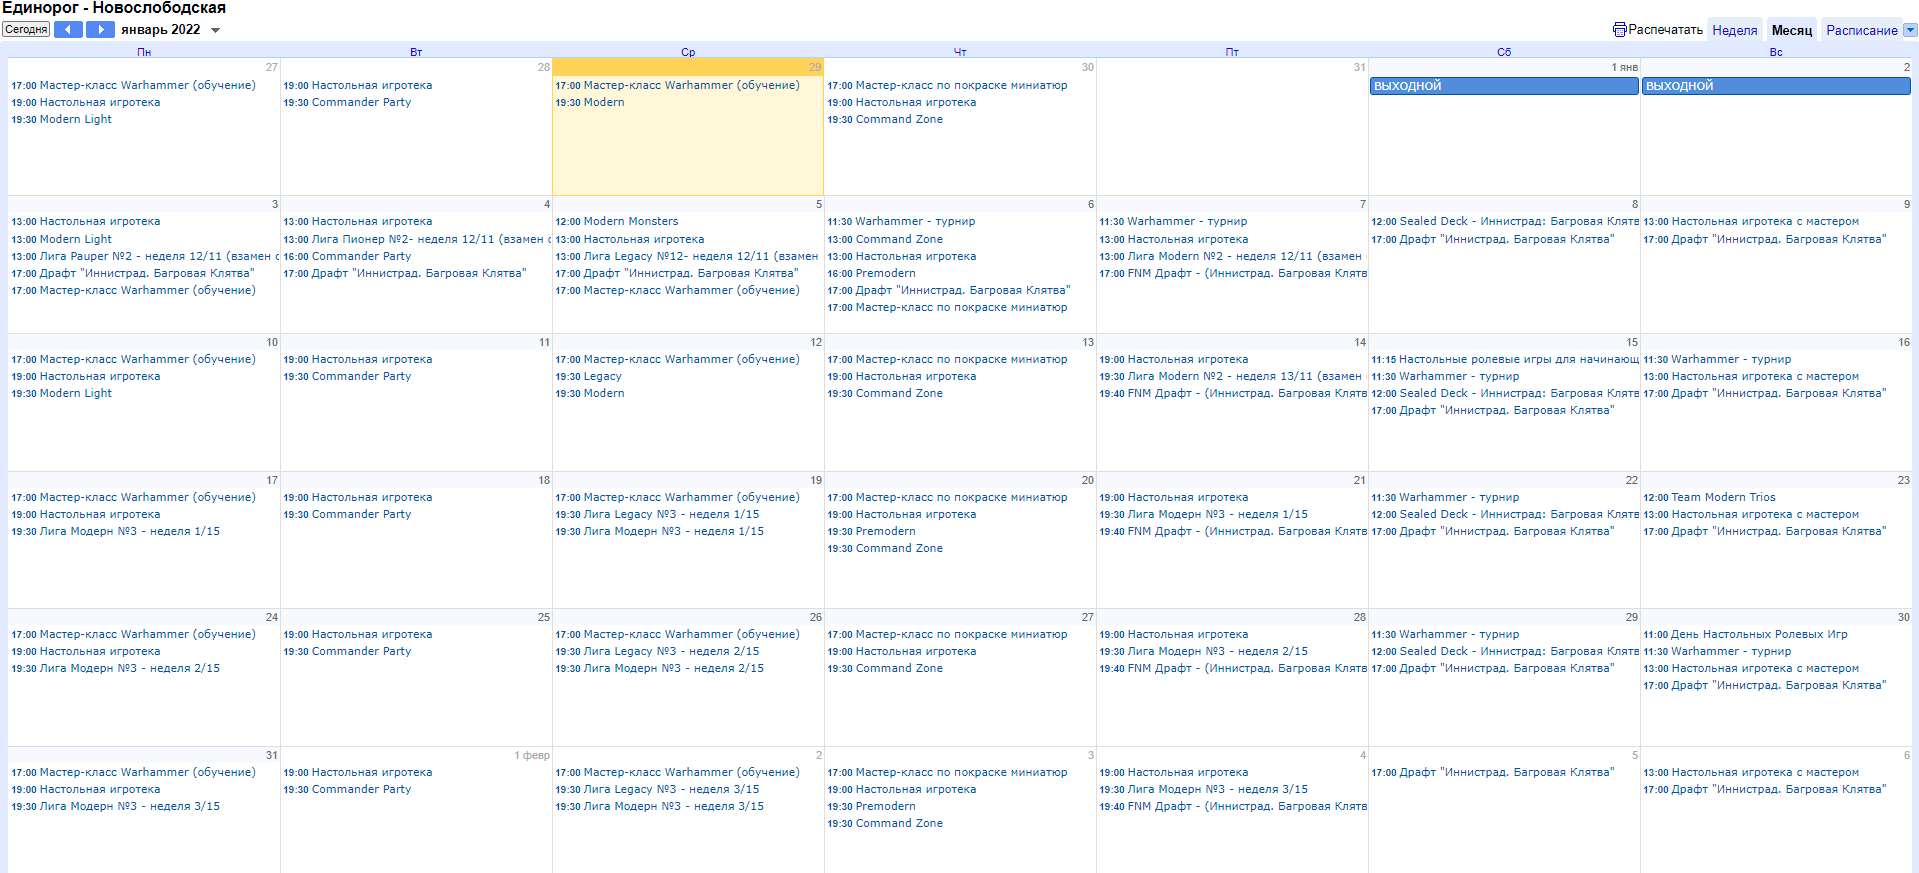Select the Месяц view tab
1919x873 pixels.
[x=1791, y=30]
